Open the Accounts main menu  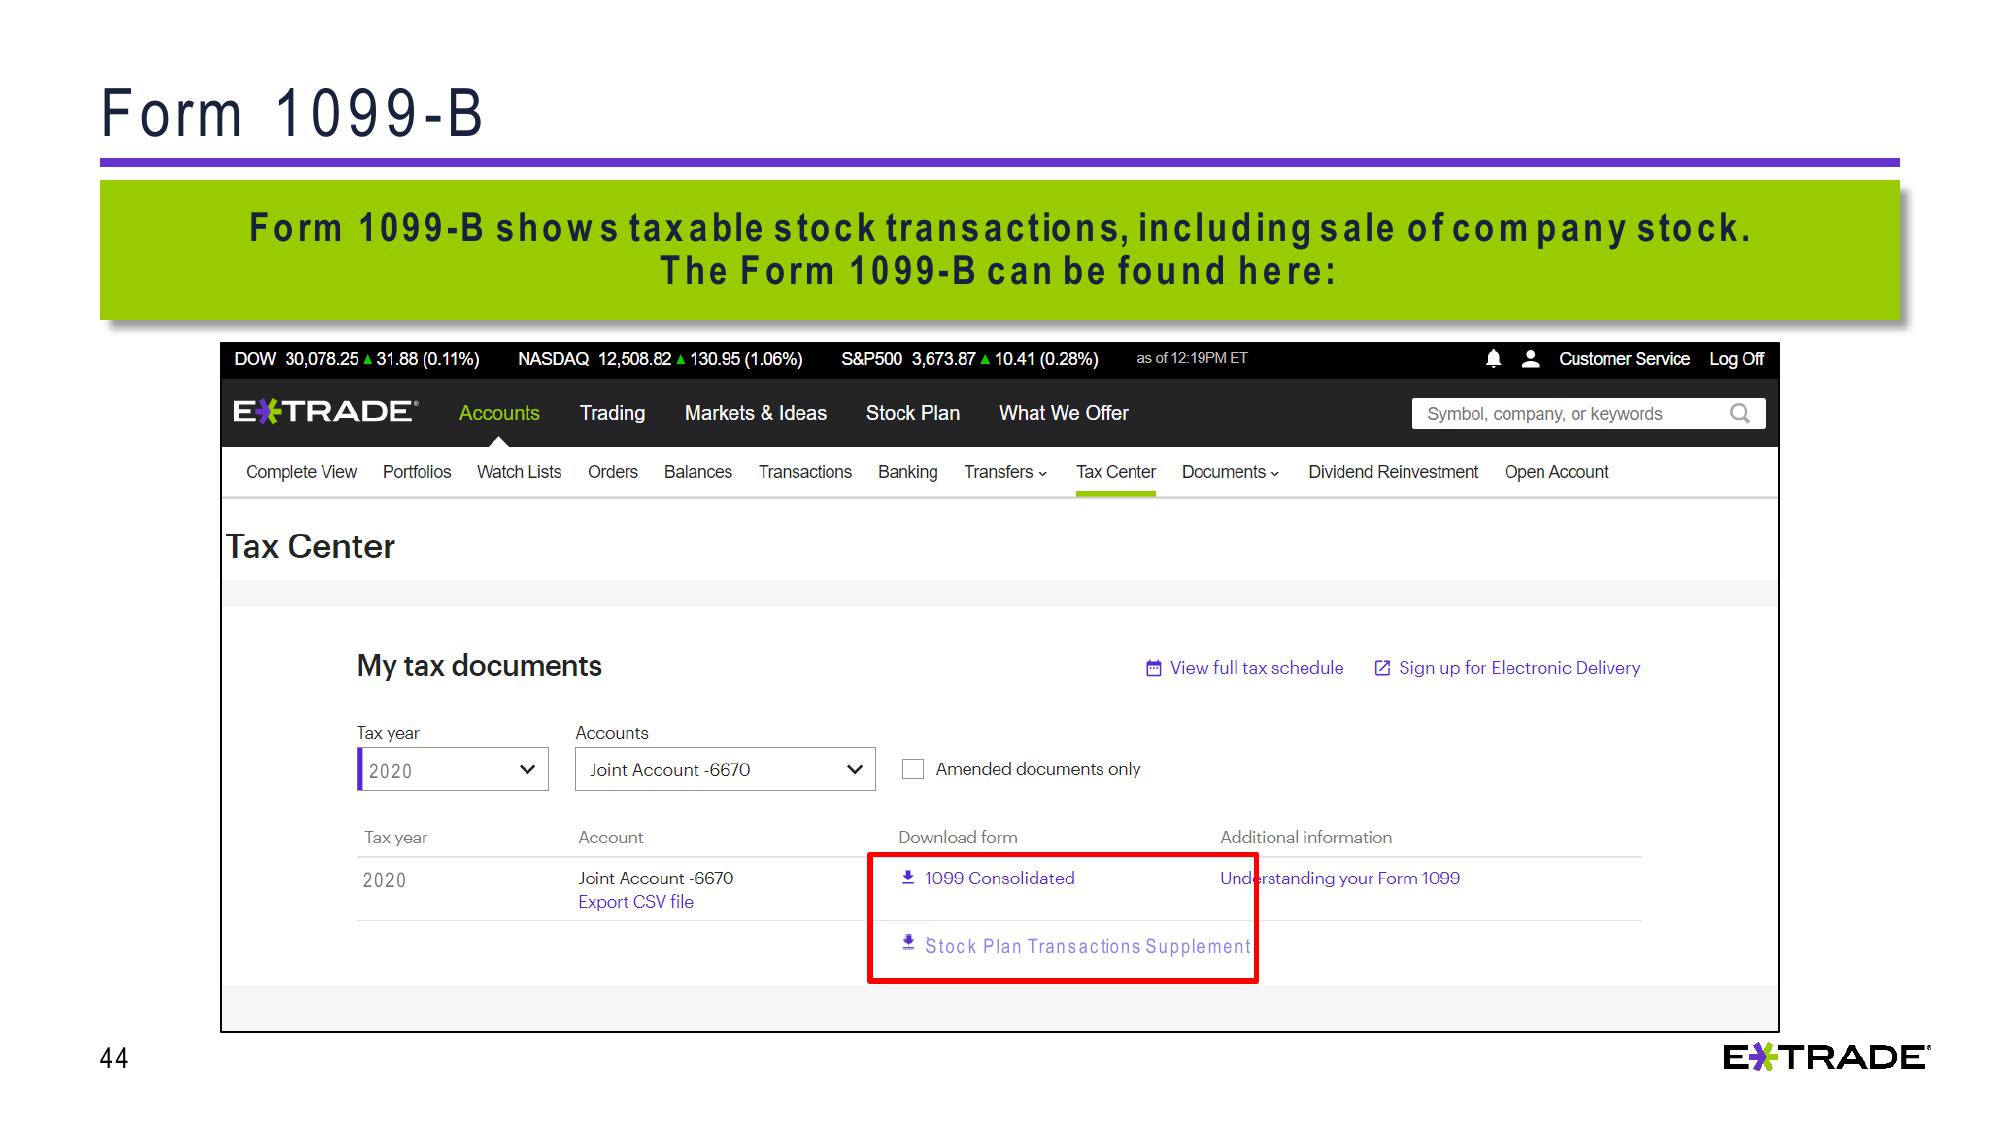pyautogui.click(x=499, y=413)
